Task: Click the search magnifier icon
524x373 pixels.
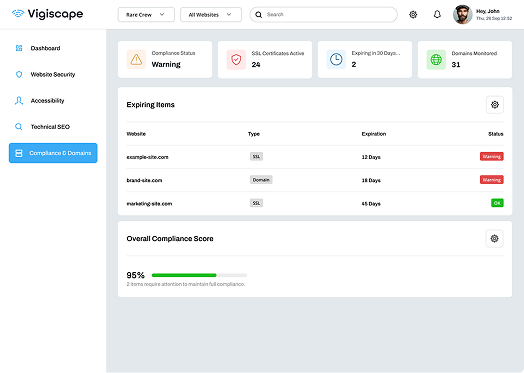Action: click(259, 15)
